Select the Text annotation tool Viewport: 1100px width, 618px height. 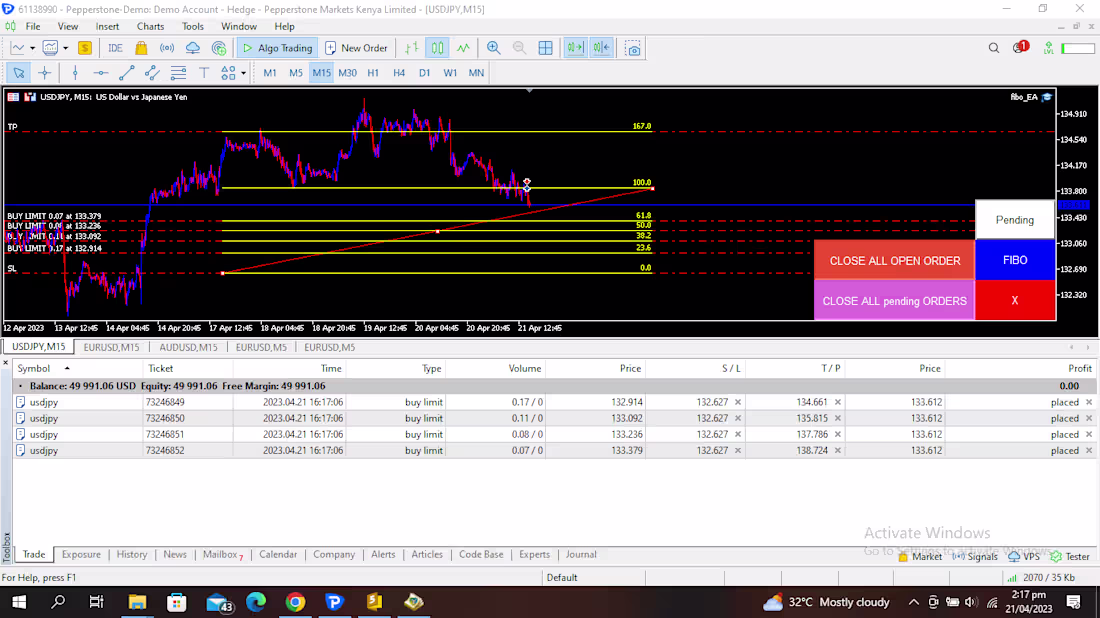click(202, 72)
